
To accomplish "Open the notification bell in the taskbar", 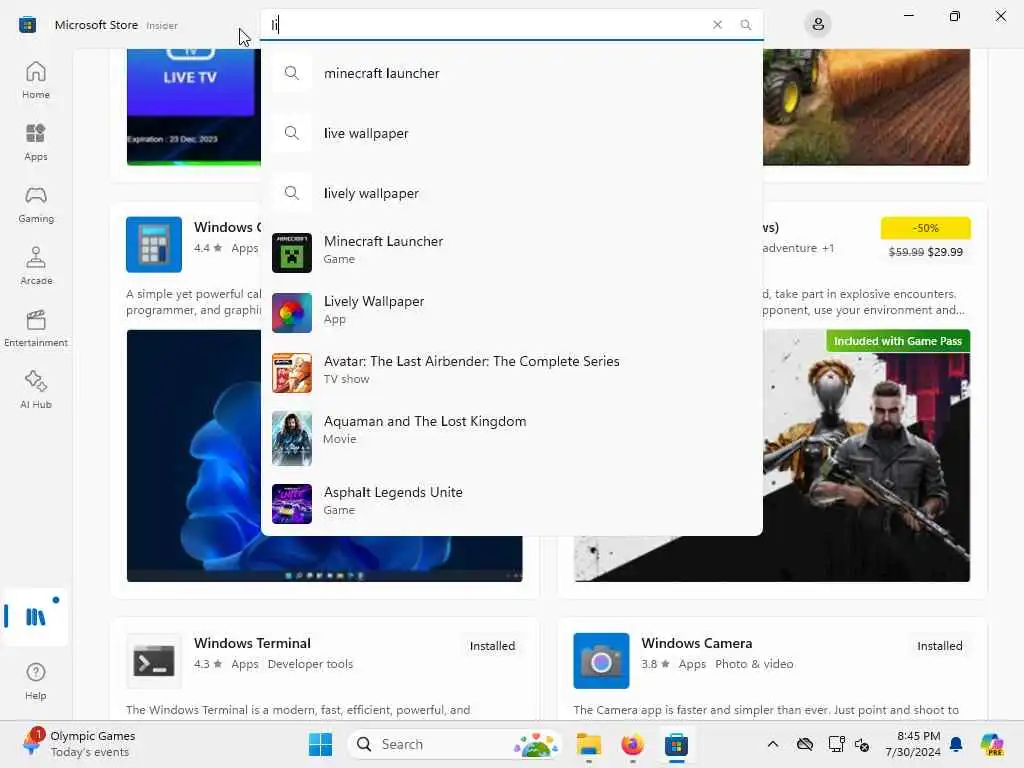I will [956, 744].
